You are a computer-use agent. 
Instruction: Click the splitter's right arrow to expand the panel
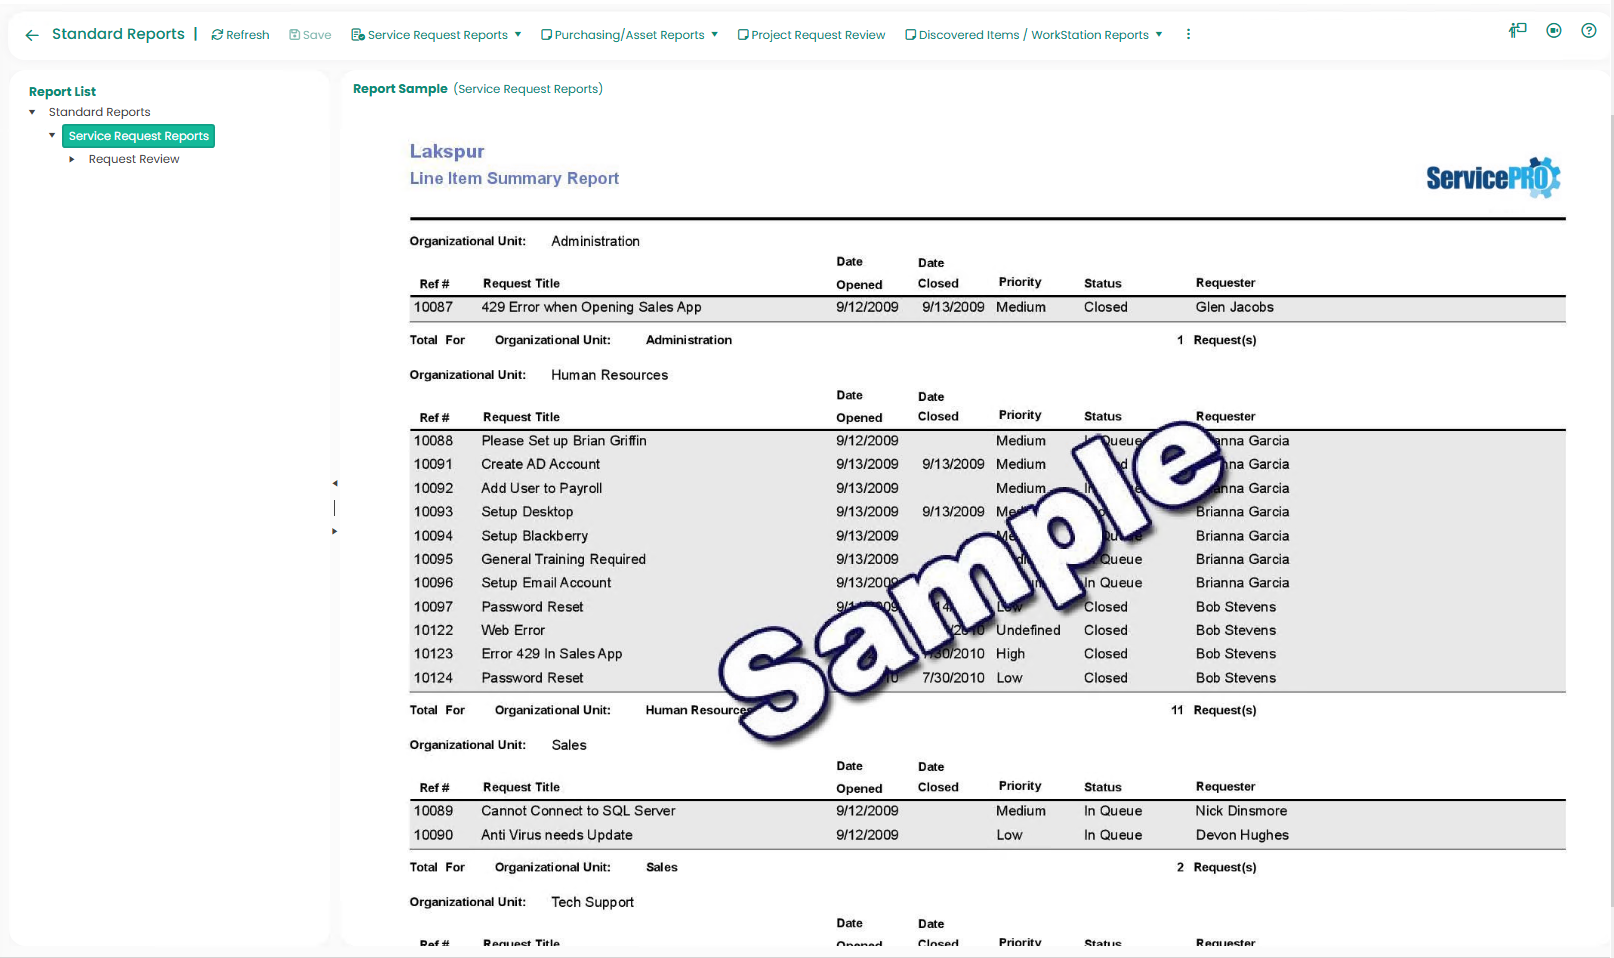335,531
